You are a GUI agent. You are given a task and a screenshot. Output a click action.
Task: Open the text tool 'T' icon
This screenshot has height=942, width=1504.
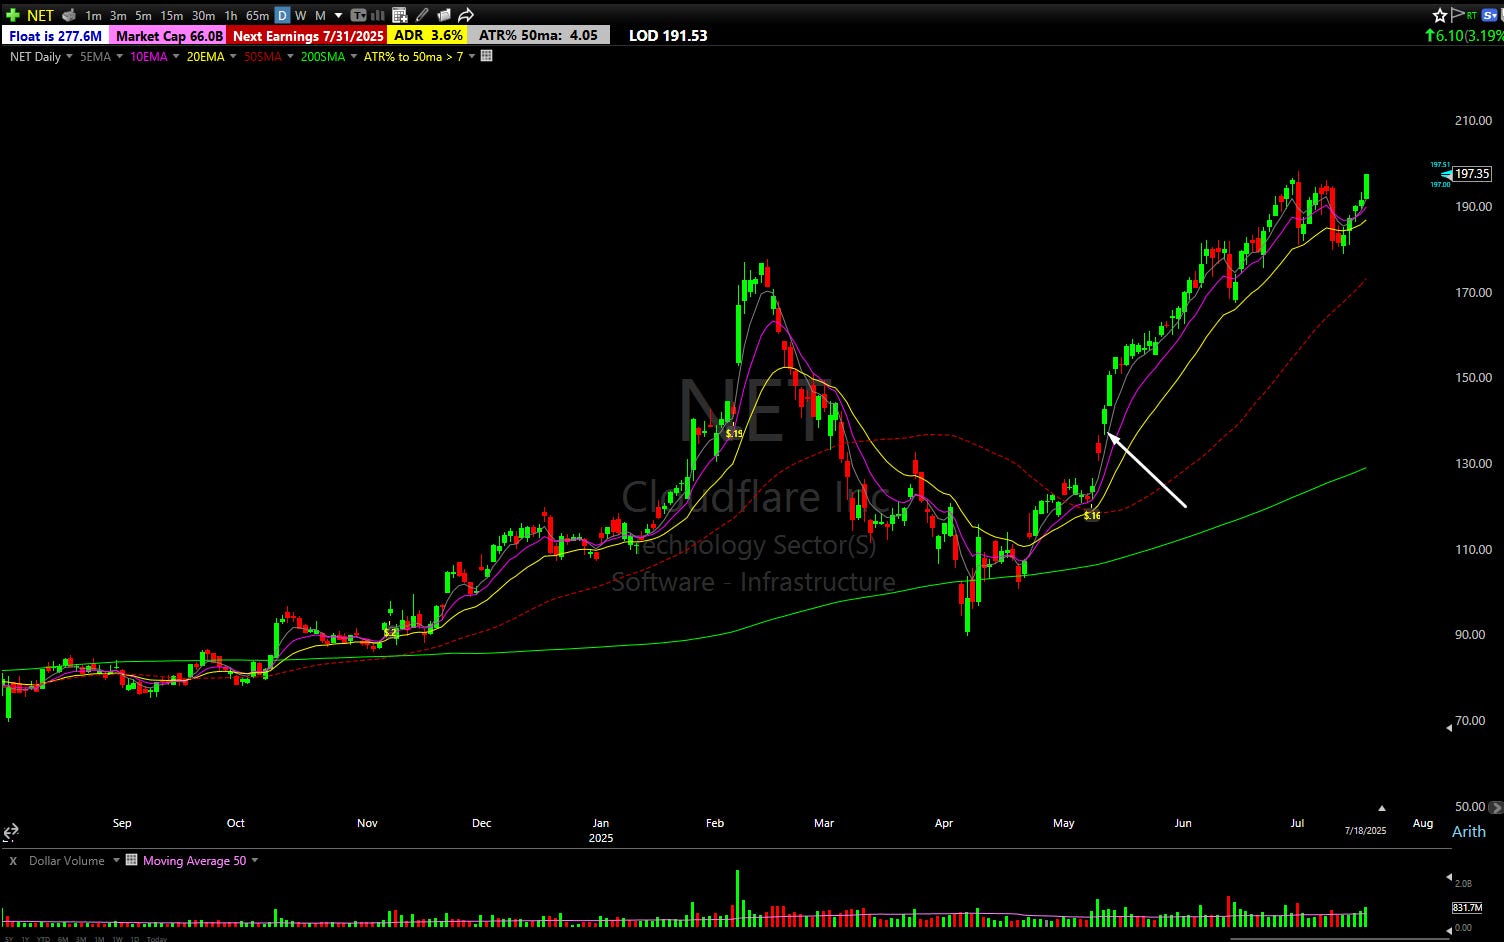pos(357,15)
